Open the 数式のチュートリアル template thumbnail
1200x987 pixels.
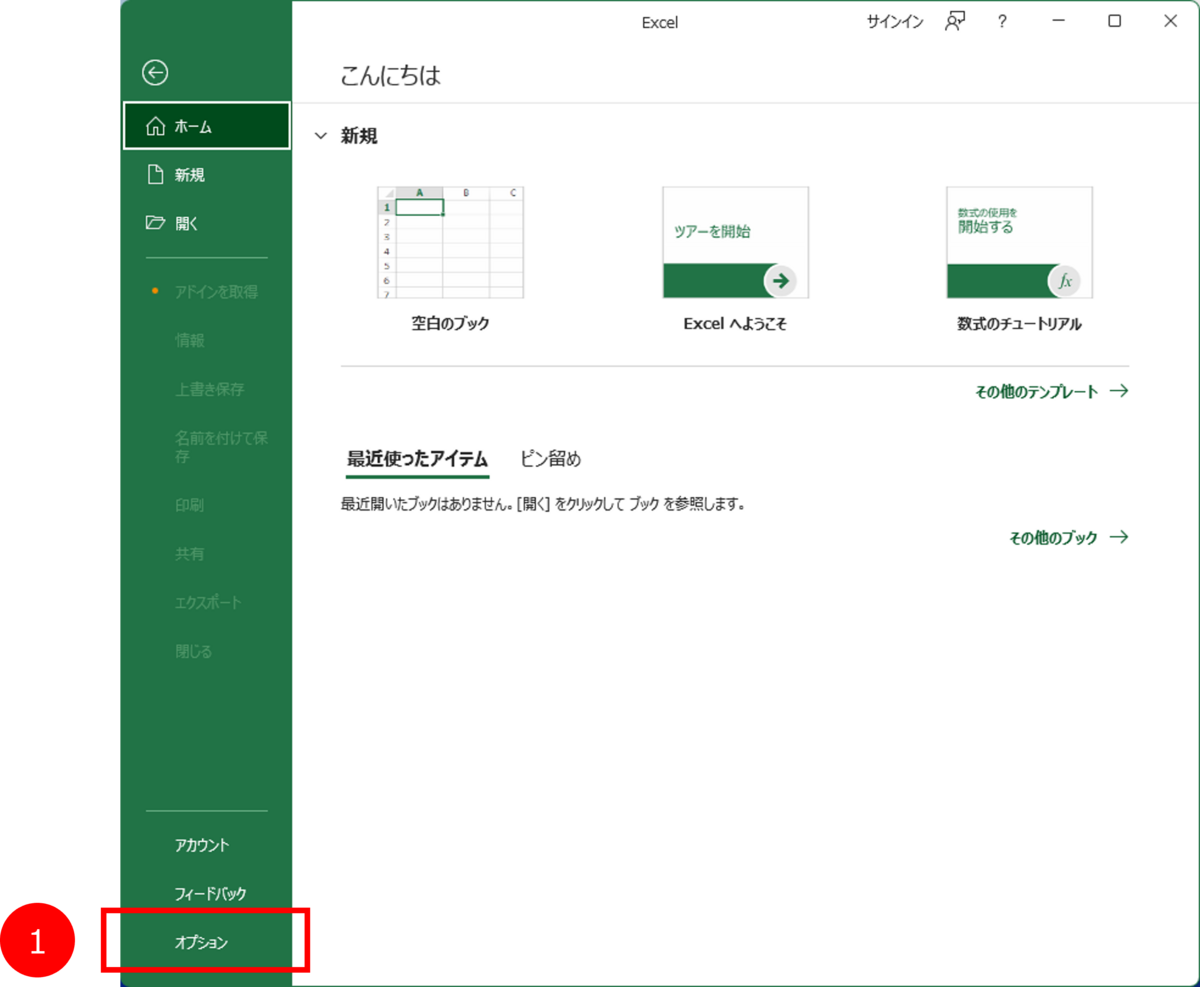click(x=1019, y=242)
